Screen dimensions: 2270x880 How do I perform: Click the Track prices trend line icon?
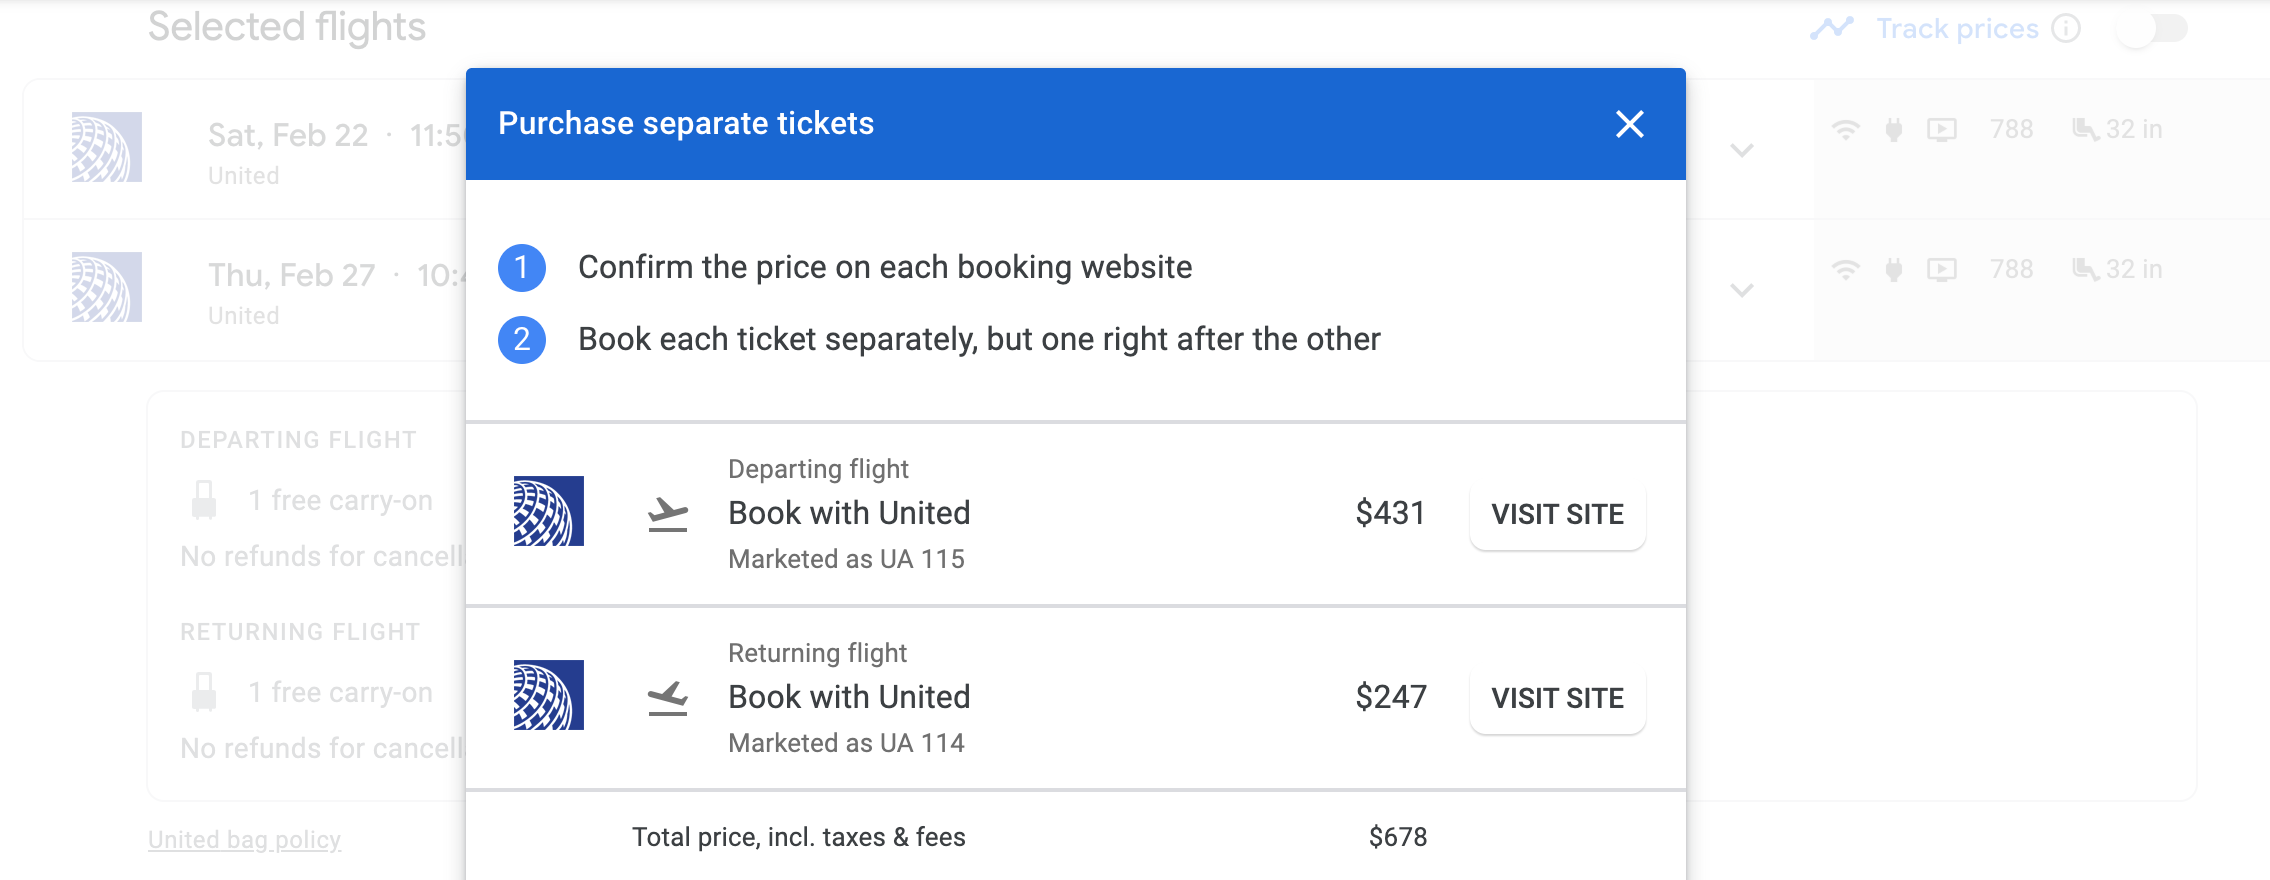[1831, 28]
